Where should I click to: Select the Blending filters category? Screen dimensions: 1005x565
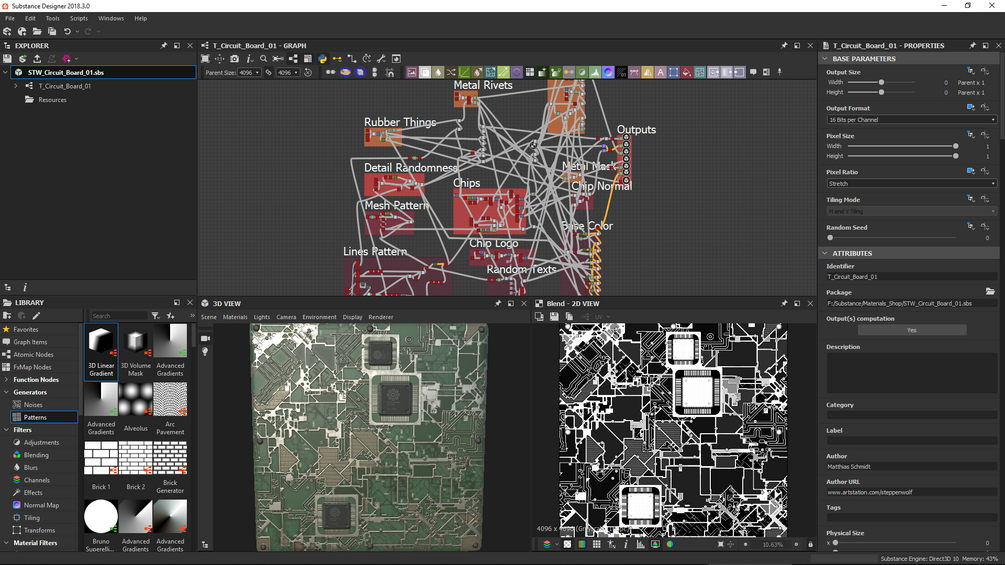[x=36, y=455]
